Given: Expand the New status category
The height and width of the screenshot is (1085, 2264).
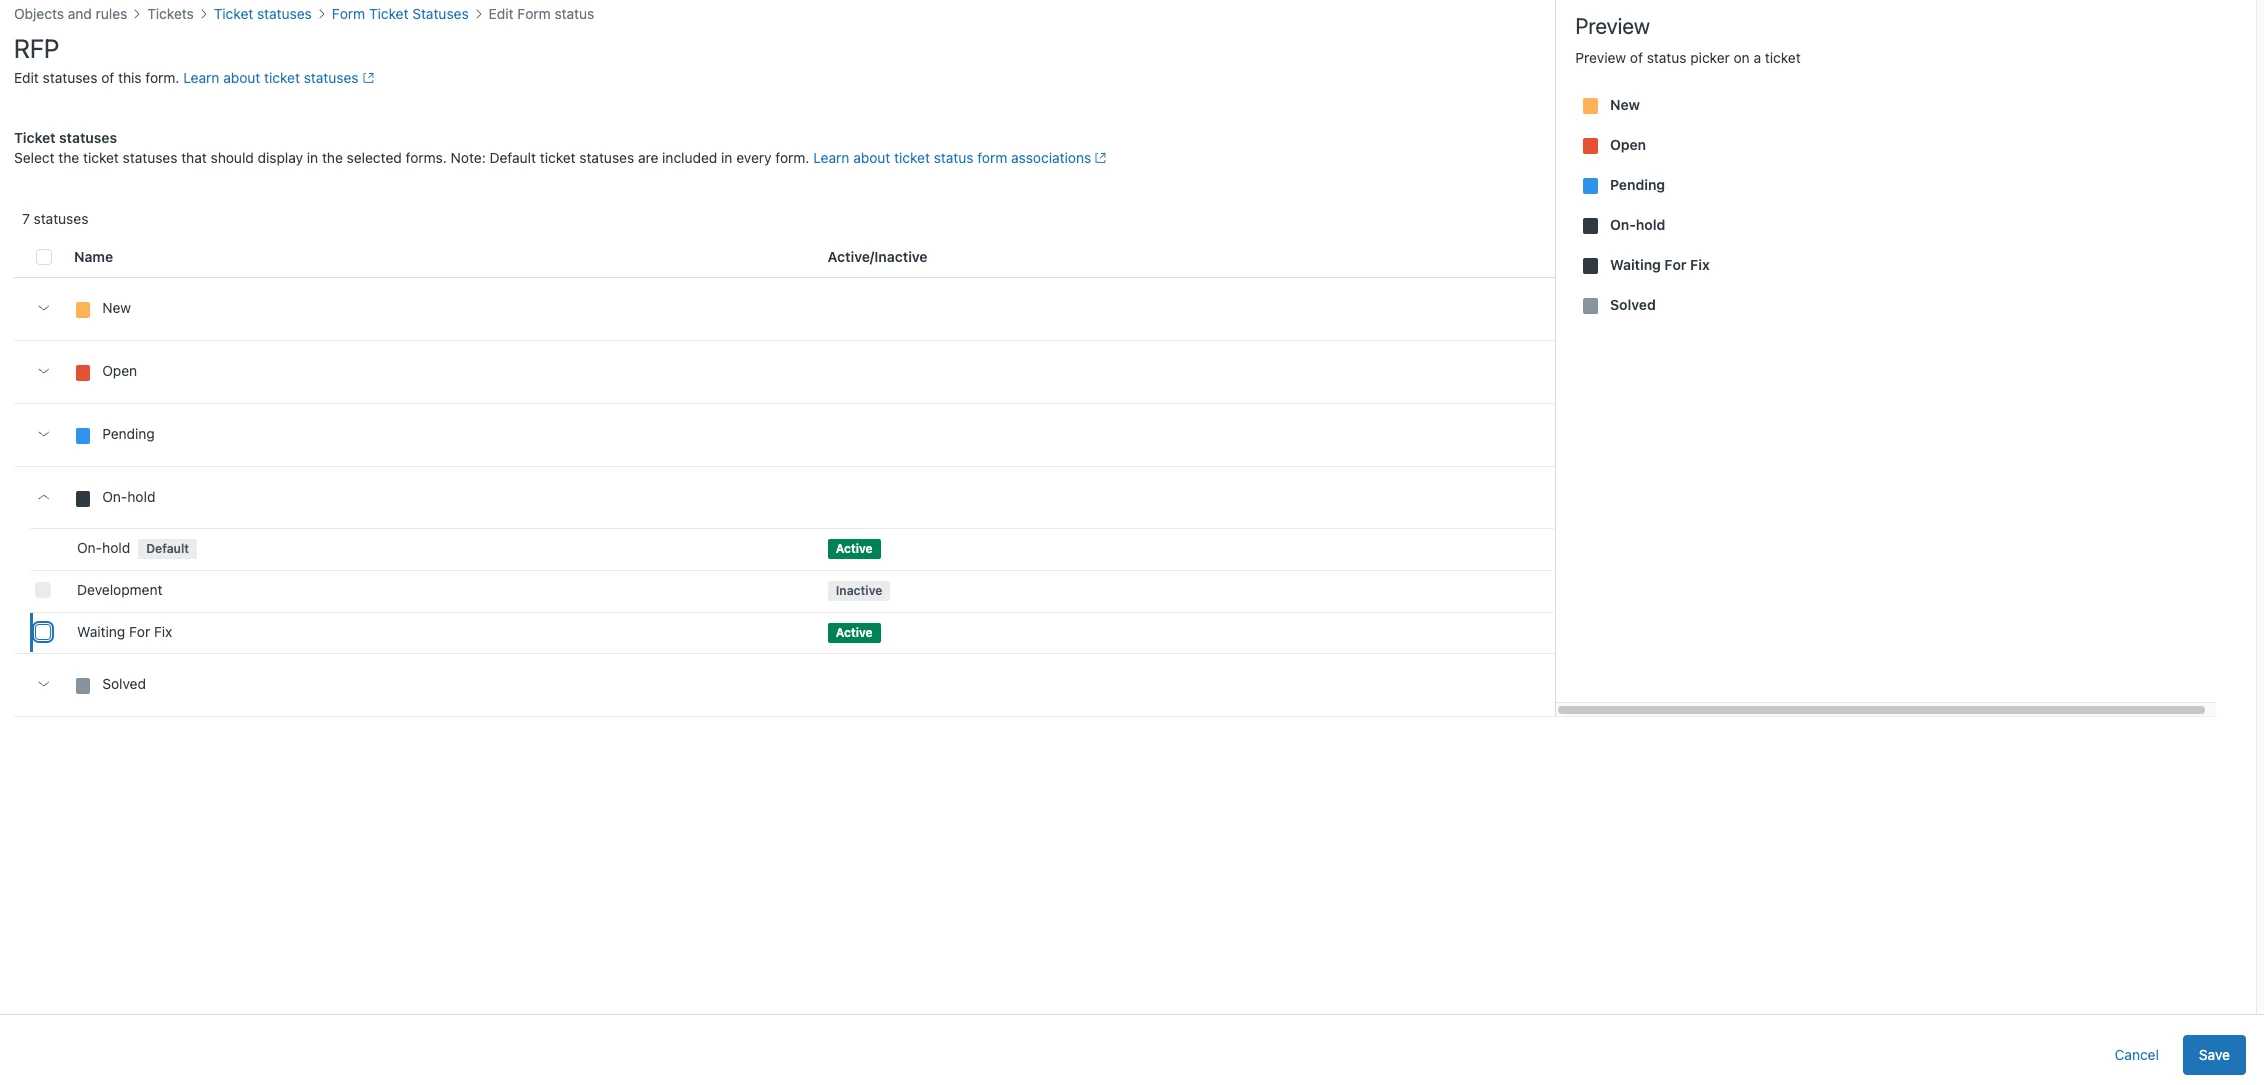Looking at the screenshot, I should (x=43, y=308).
